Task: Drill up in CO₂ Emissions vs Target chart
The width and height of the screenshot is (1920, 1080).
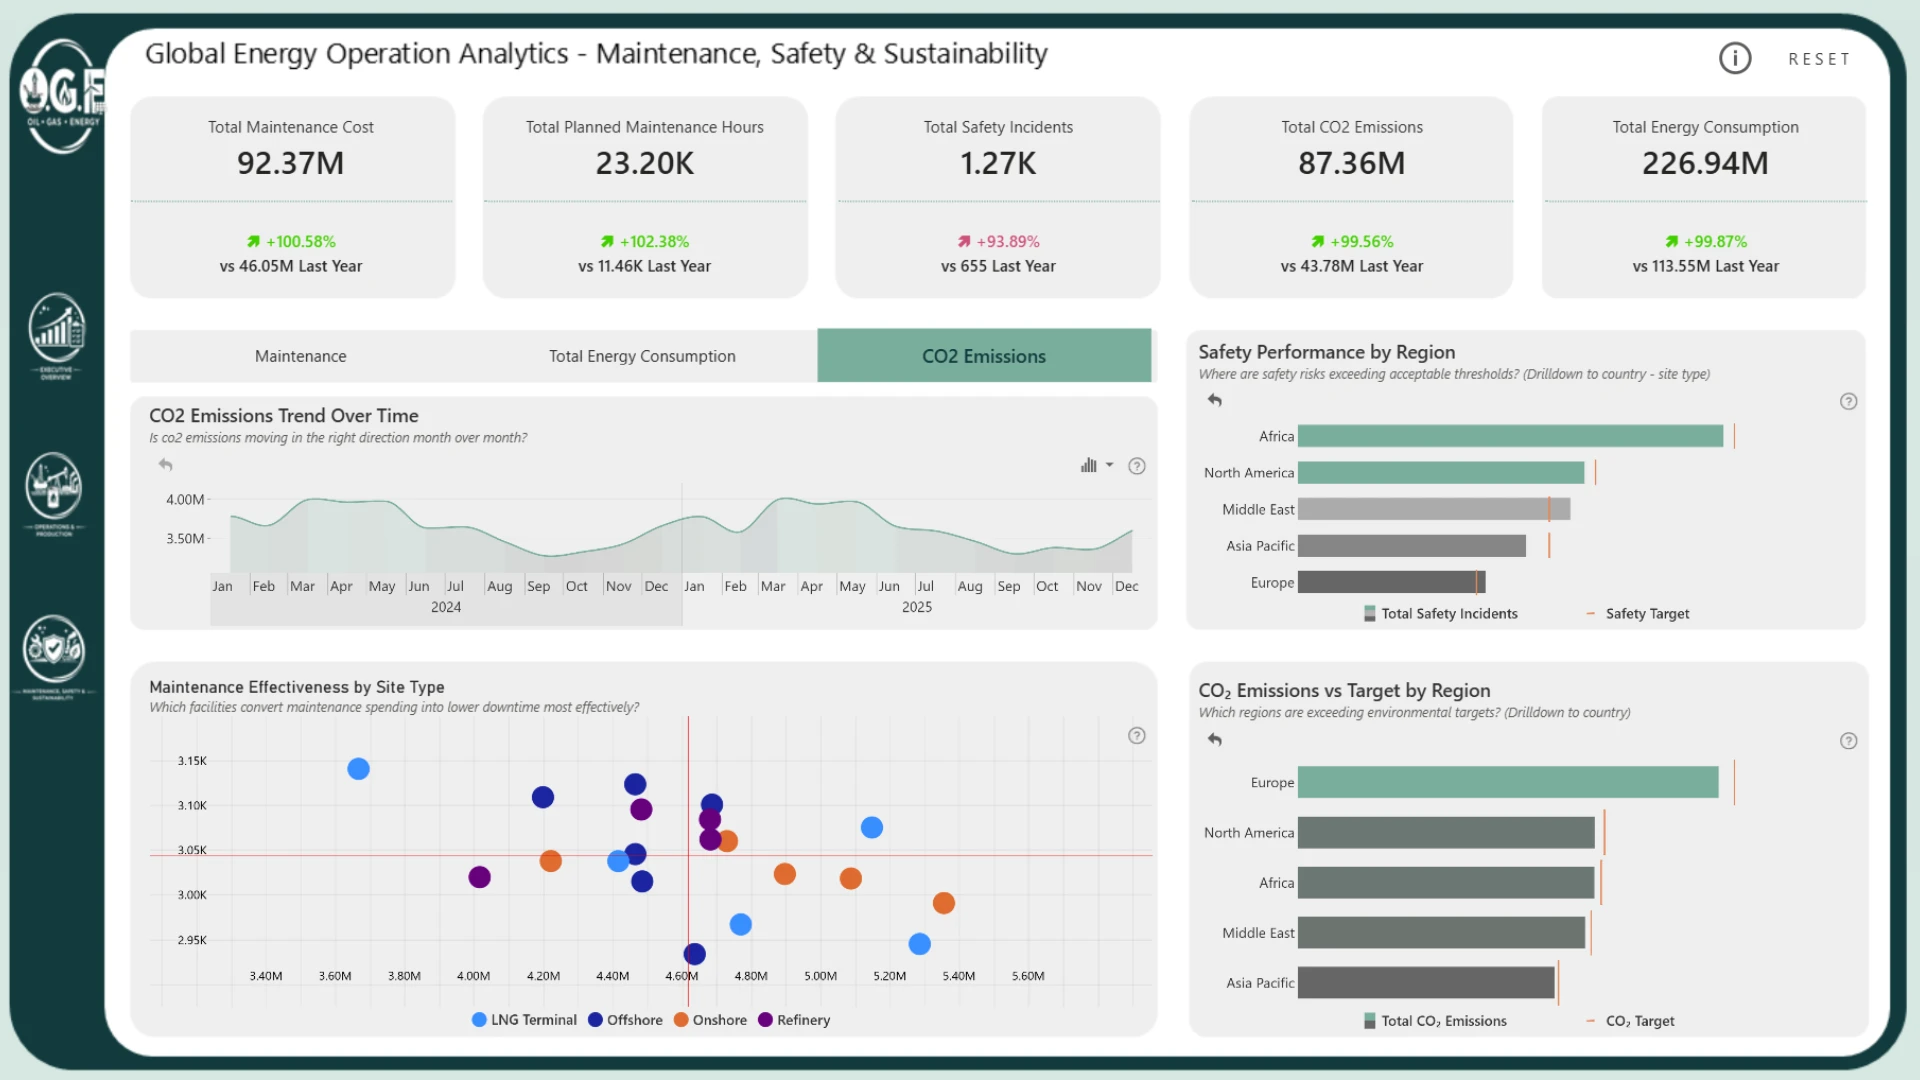Action: point(1214,740)
